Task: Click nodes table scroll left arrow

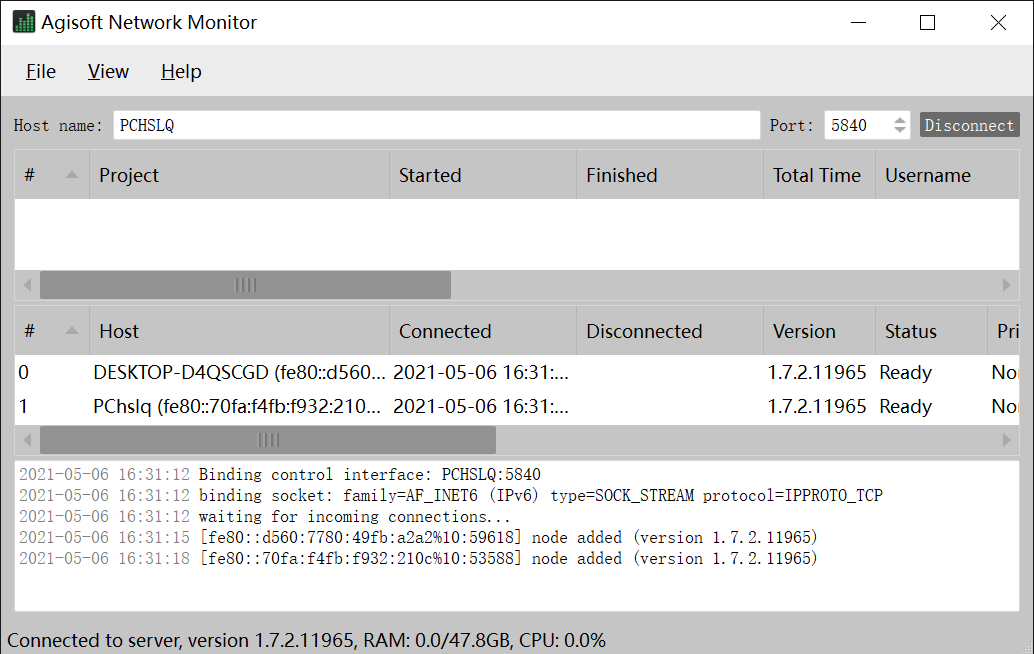Action: [27, 440]
